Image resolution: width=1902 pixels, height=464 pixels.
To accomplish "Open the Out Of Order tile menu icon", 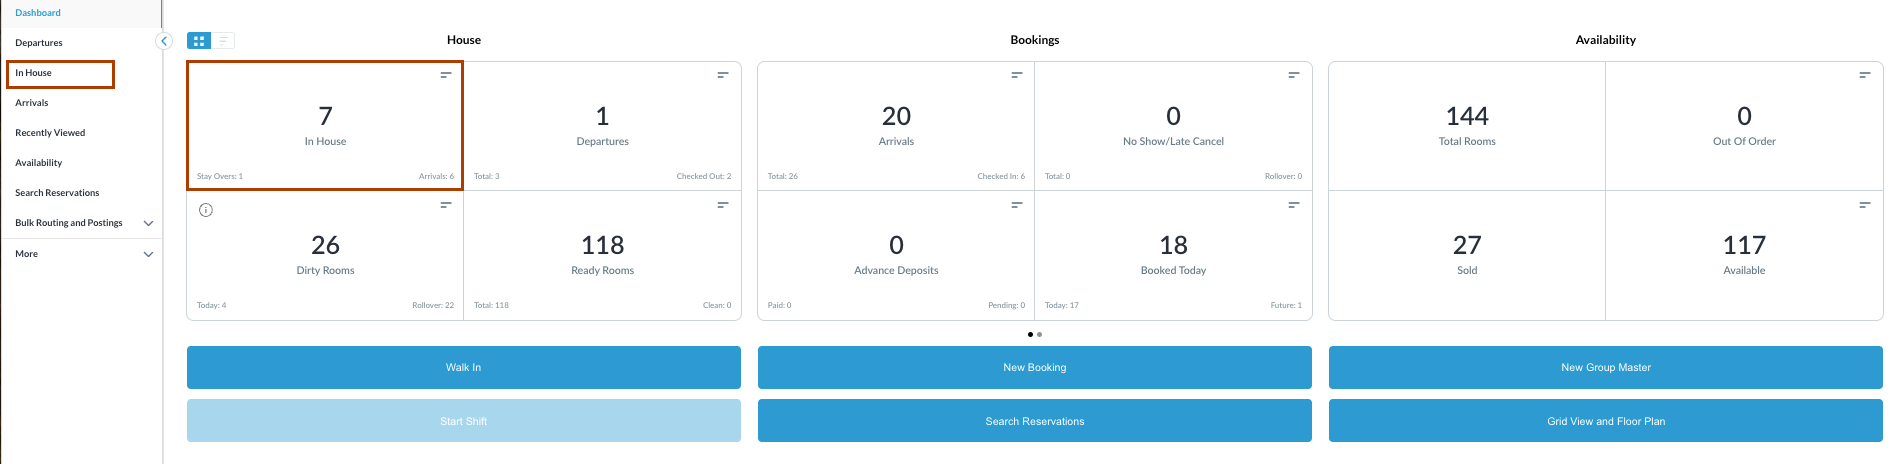I will [1865, 75].
